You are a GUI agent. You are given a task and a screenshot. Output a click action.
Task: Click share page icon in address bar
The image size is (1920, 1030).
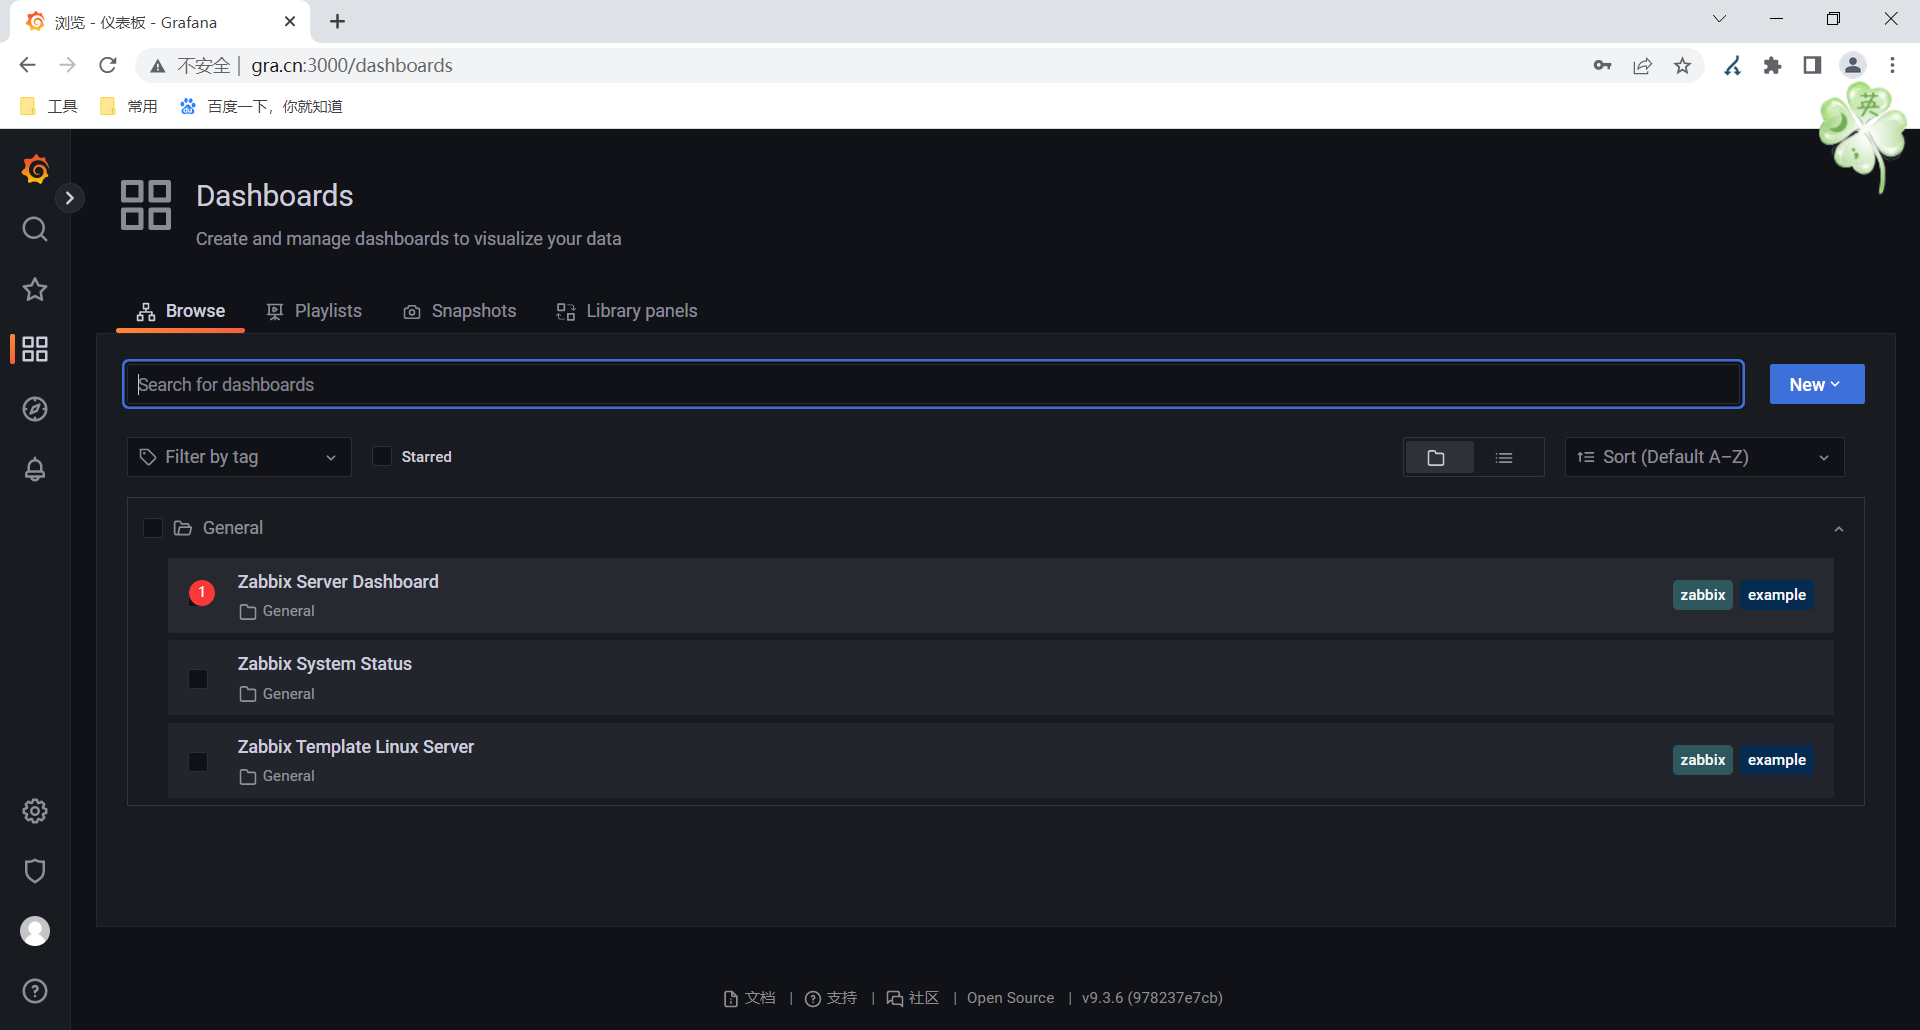coord(1642,65)
